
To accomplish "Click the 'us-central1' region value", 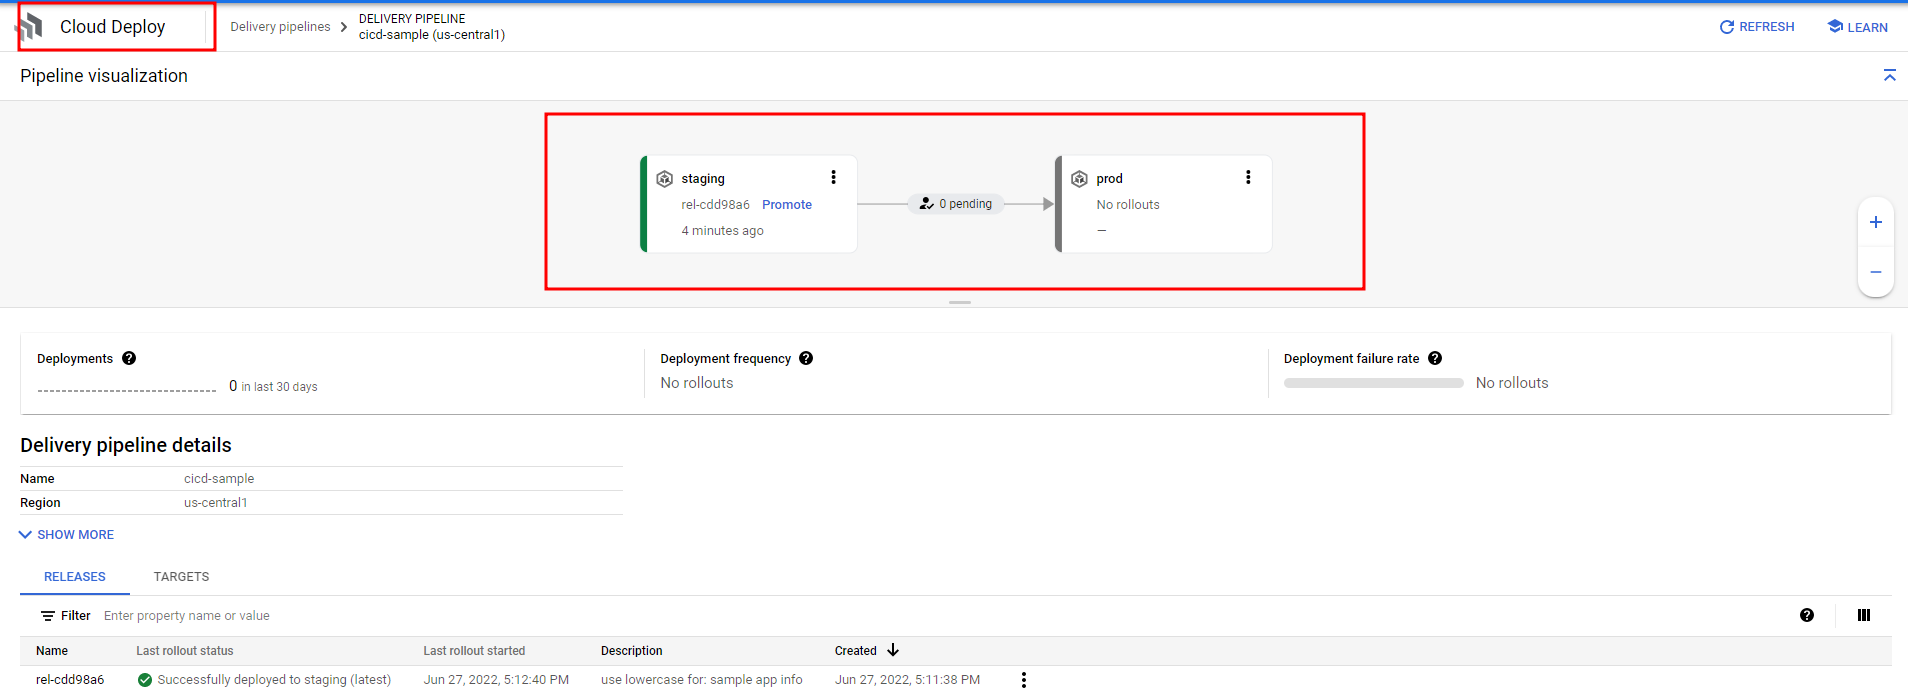I will click(x=215, y=503).
